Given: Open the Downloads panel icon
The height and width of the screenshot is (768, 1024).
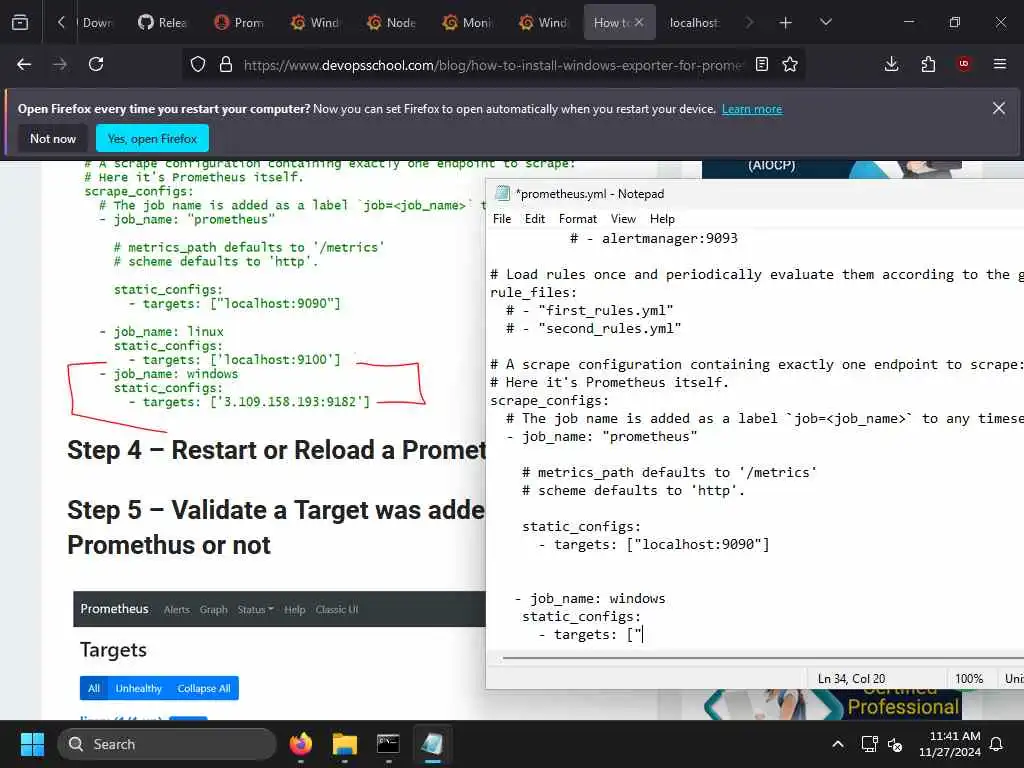Looking at the screenshot, I should [x=891, y=64].
